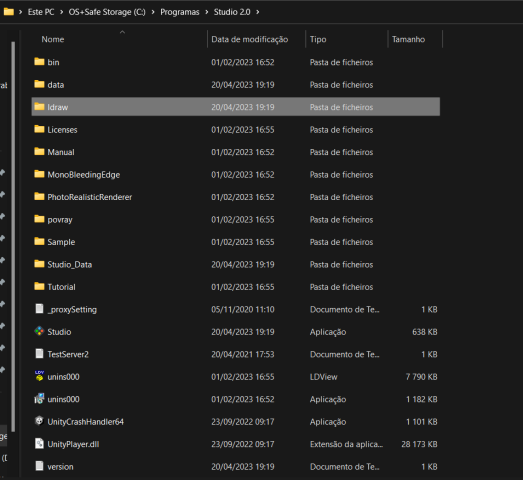Select the PhotoRealisticRenderer folder icon
Screen dimensions: 523x480
[x=39, y=196]
